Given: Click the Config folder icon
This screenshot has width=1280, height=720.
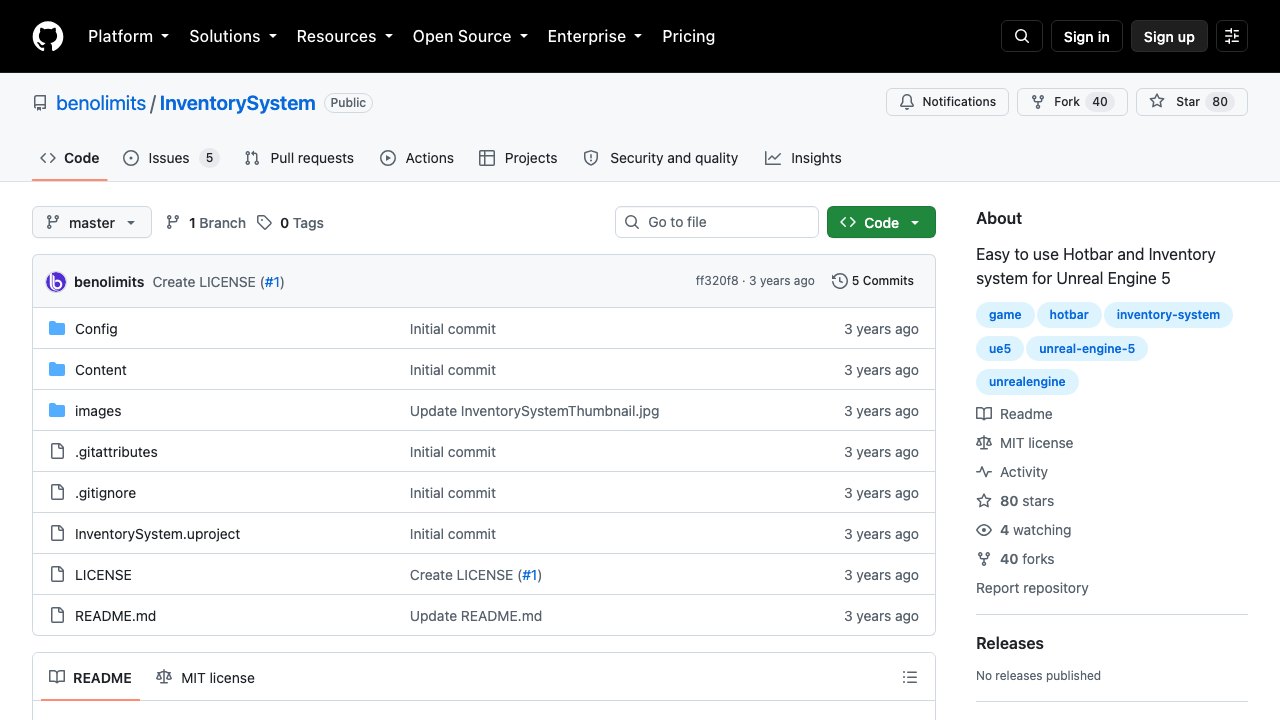Looking at the screenshot, I should [x=57, y=329].
